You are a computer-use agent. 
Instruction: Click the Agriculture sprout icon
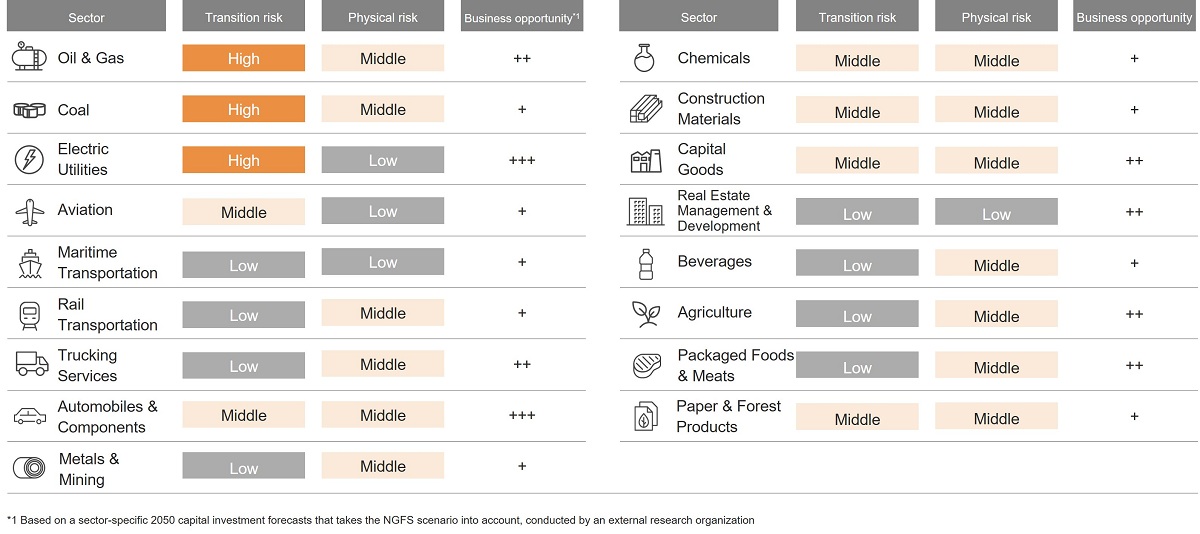[x=645, y=314]
